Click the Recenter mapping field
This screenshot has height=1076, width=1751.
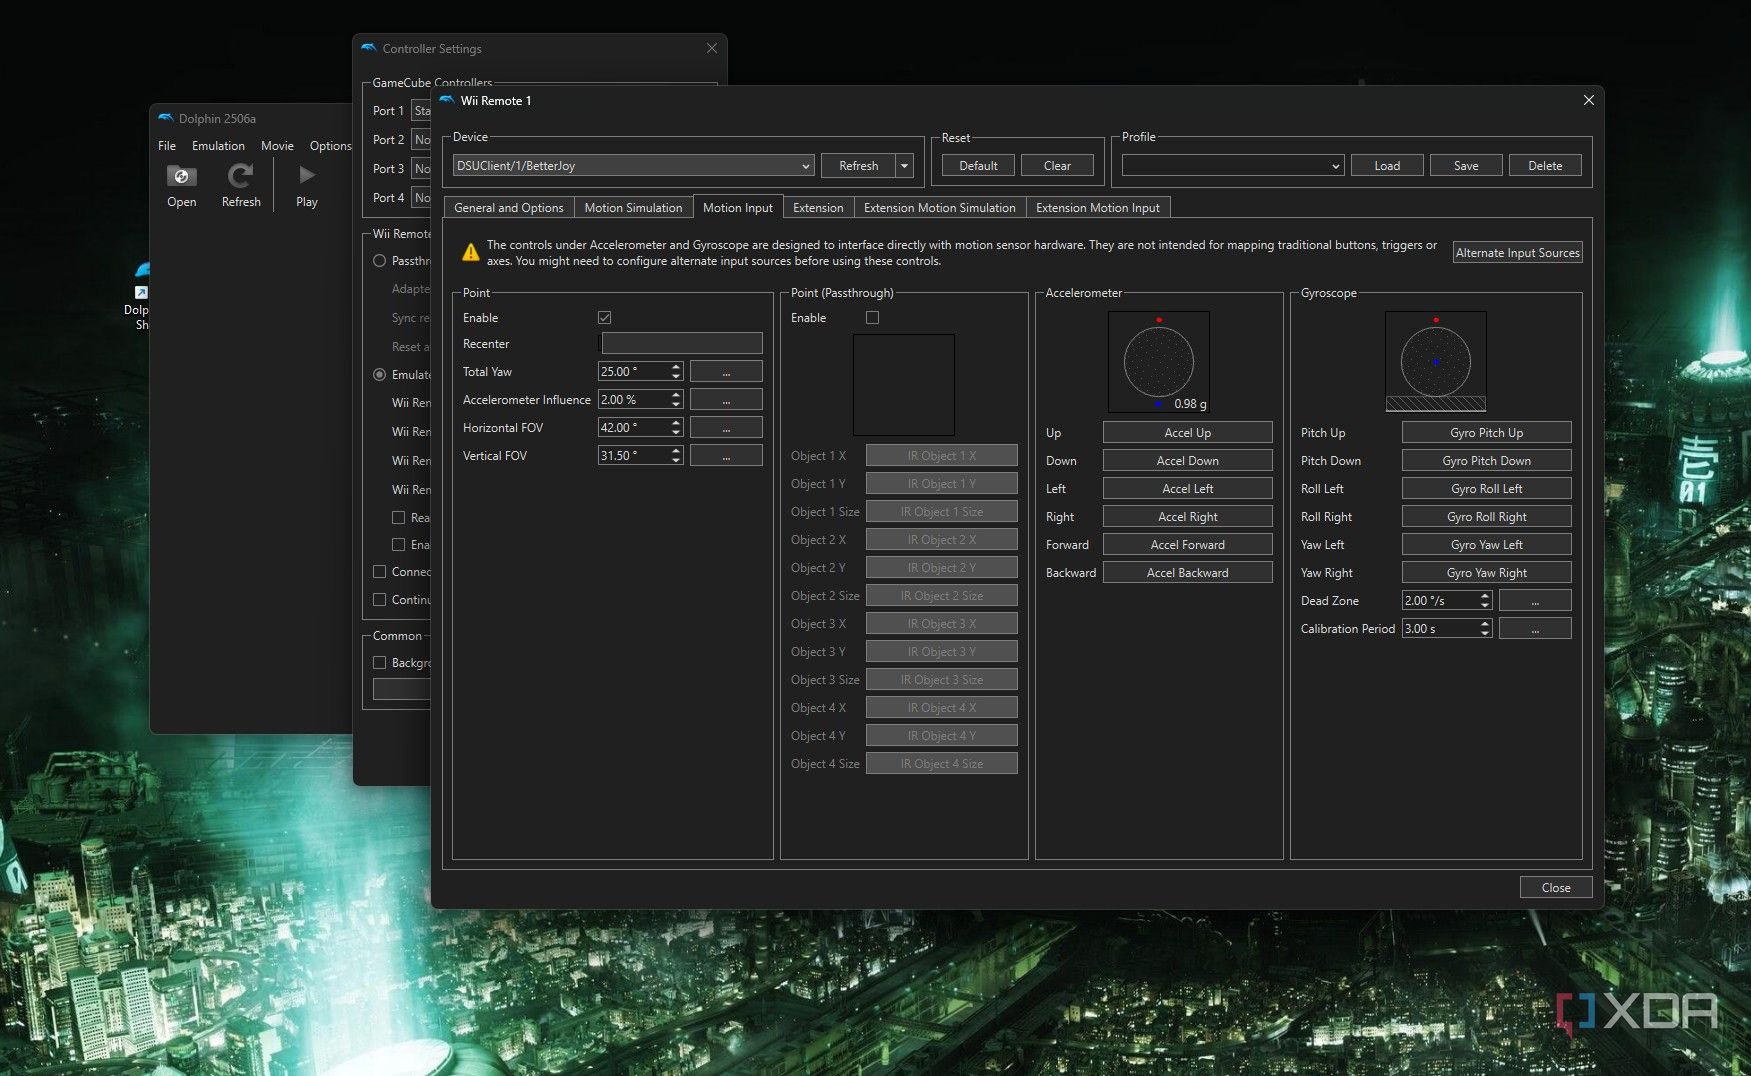[x=681, y=344]
